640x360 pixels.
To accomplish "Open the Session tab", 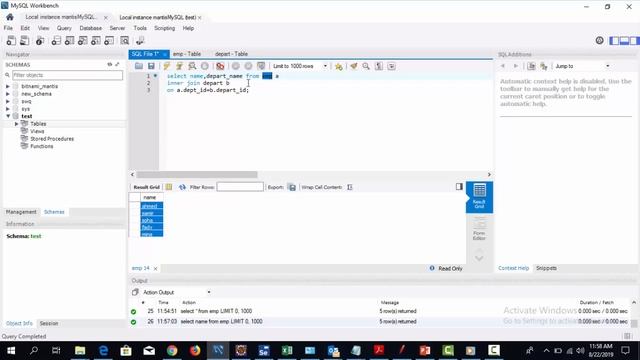I will pos(49,323).
